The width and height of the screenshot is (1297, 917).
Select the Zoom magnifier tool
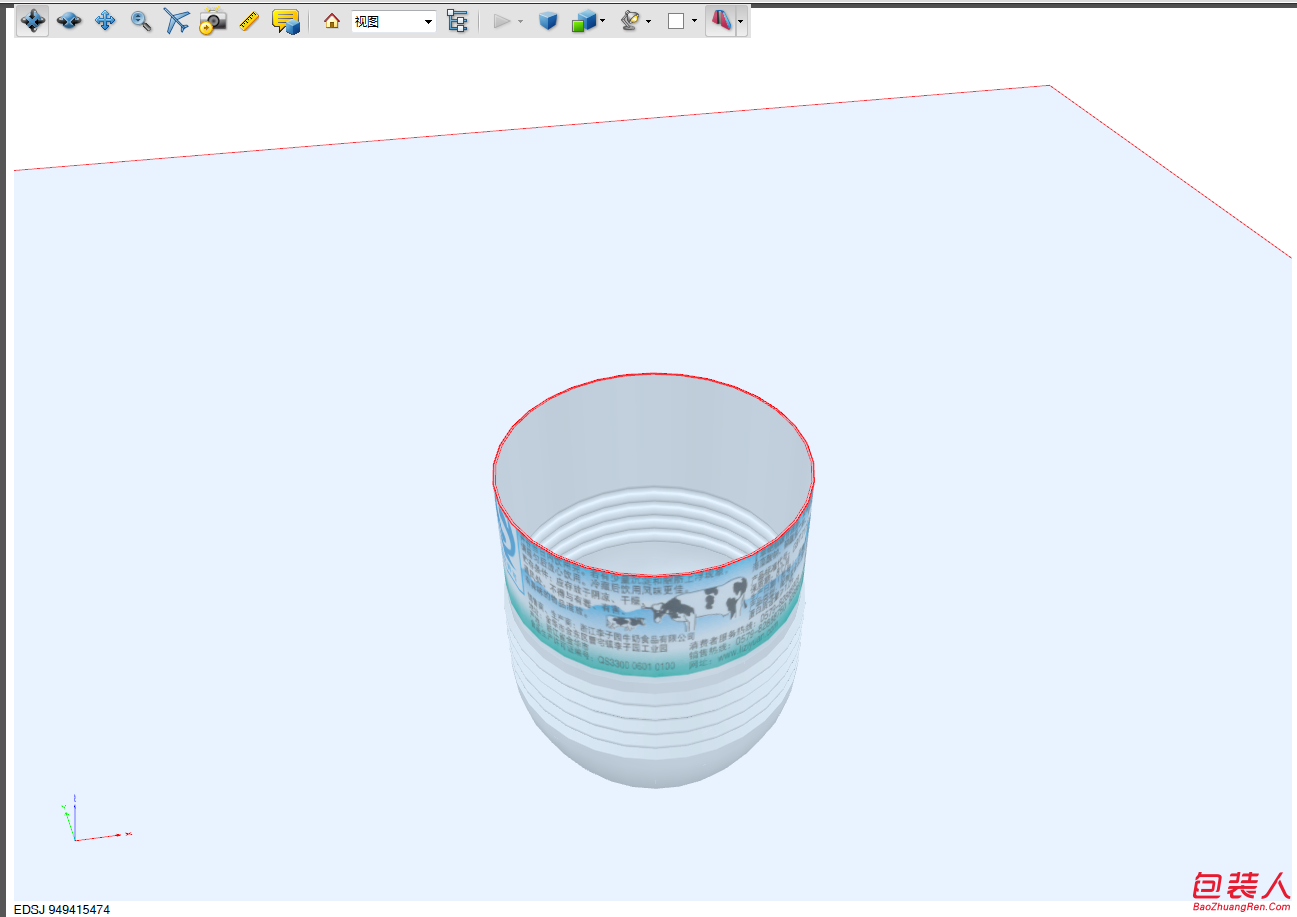pos(141,21)
